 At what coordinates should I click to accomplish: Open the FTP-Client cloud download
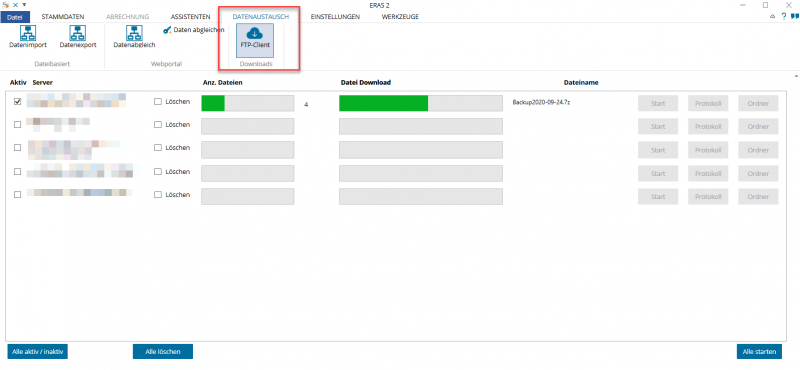click(255, 40)
